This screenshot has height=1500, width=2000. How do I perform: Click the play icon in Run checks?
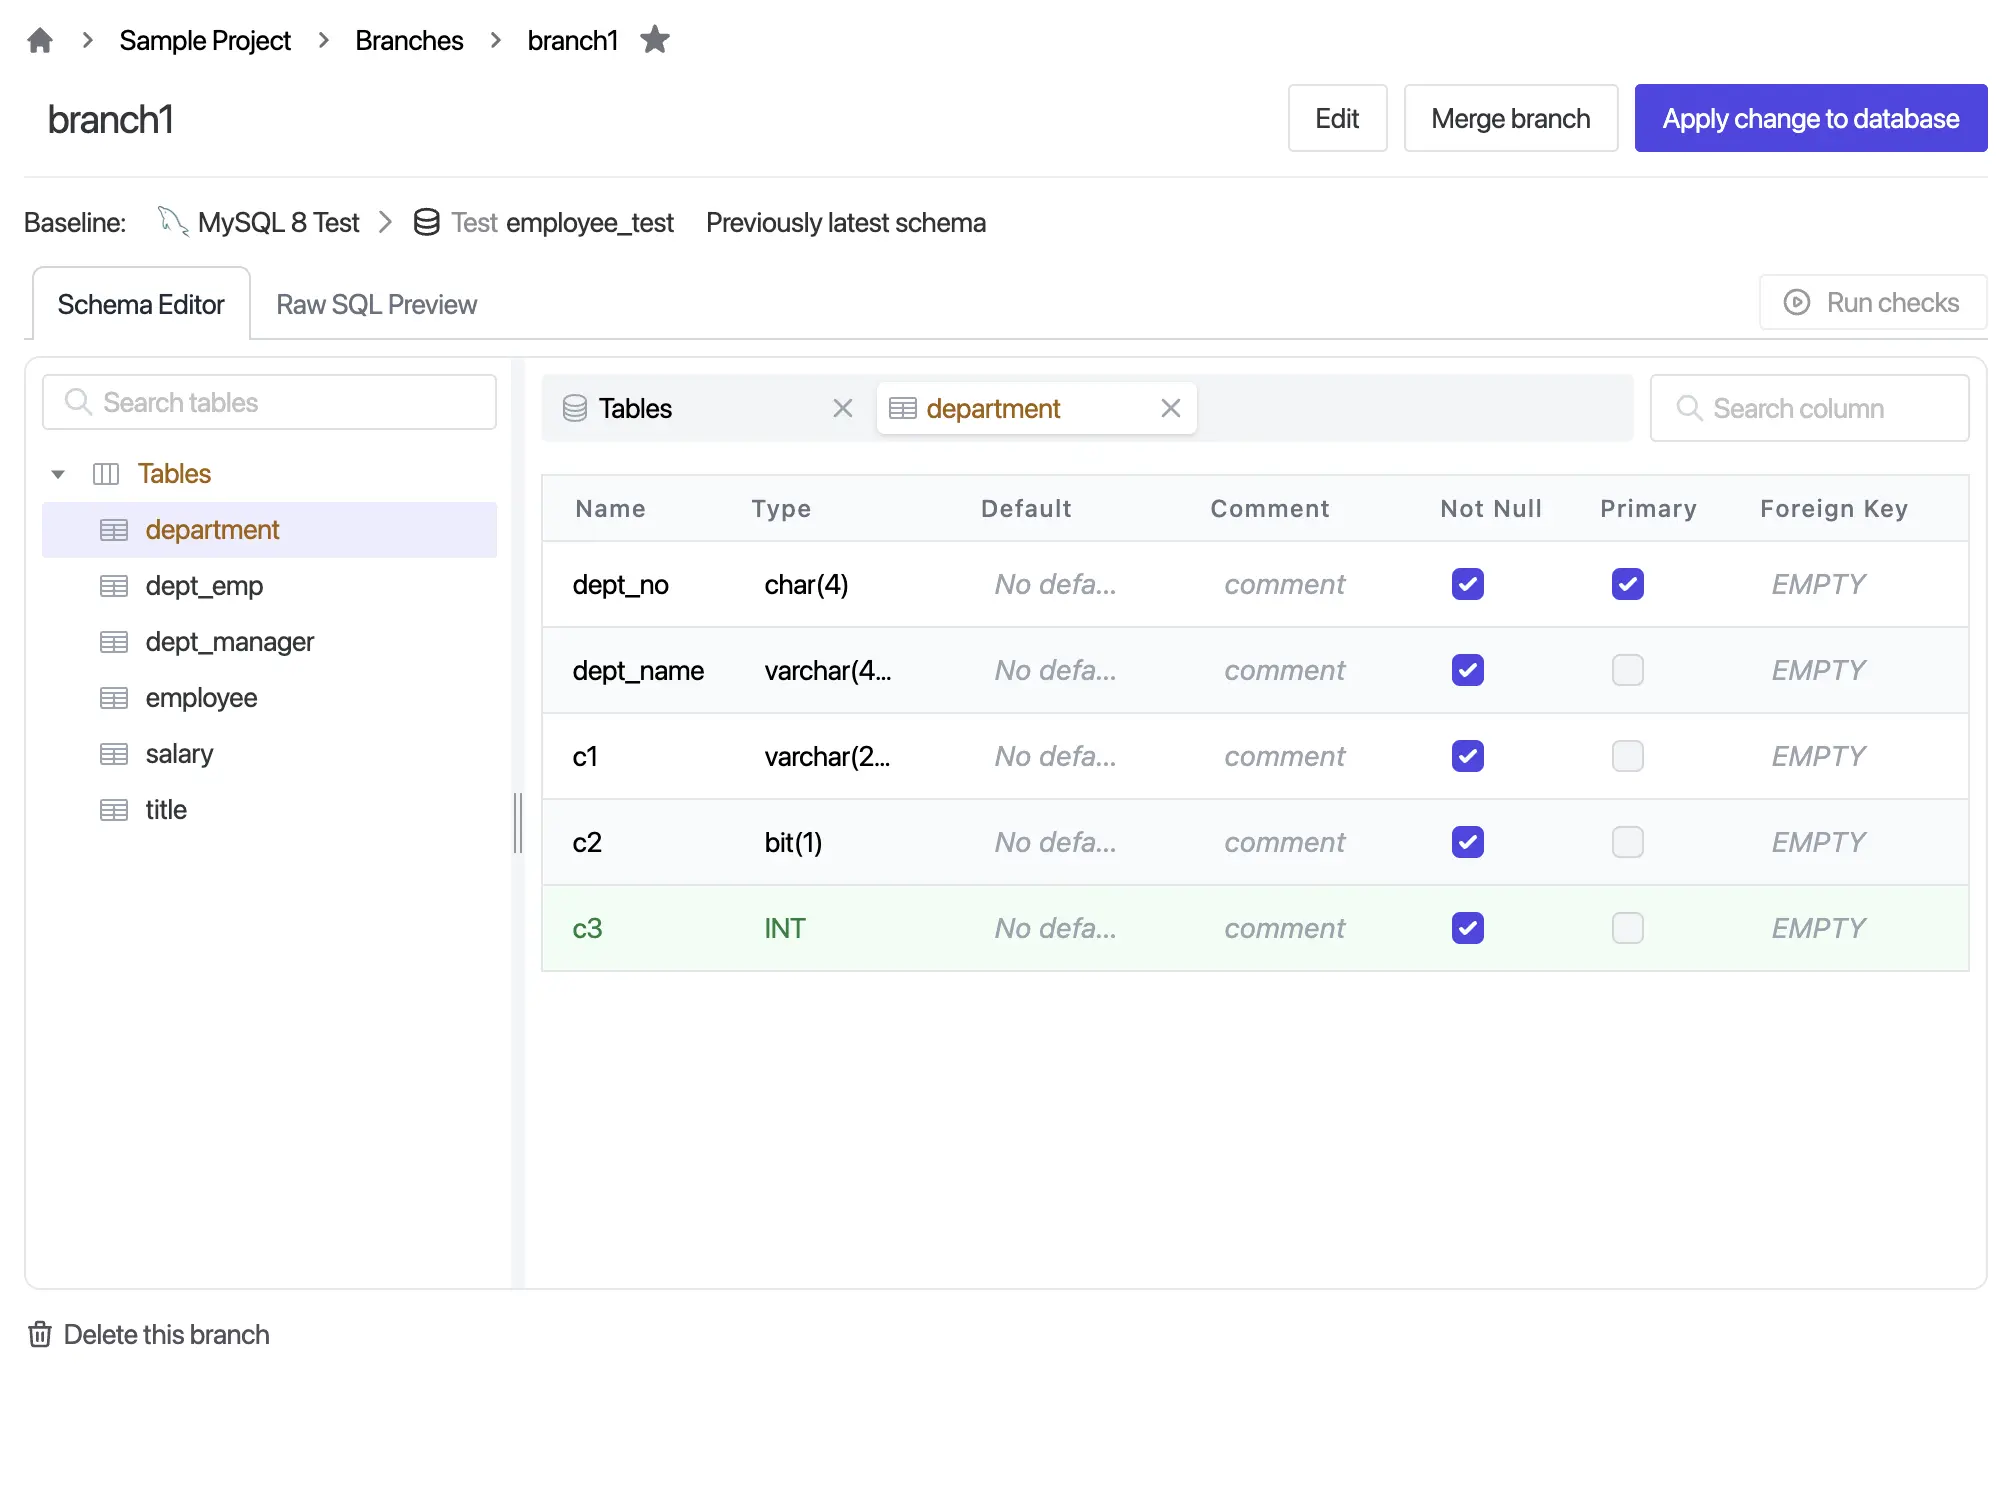(x=1797, y=302)
